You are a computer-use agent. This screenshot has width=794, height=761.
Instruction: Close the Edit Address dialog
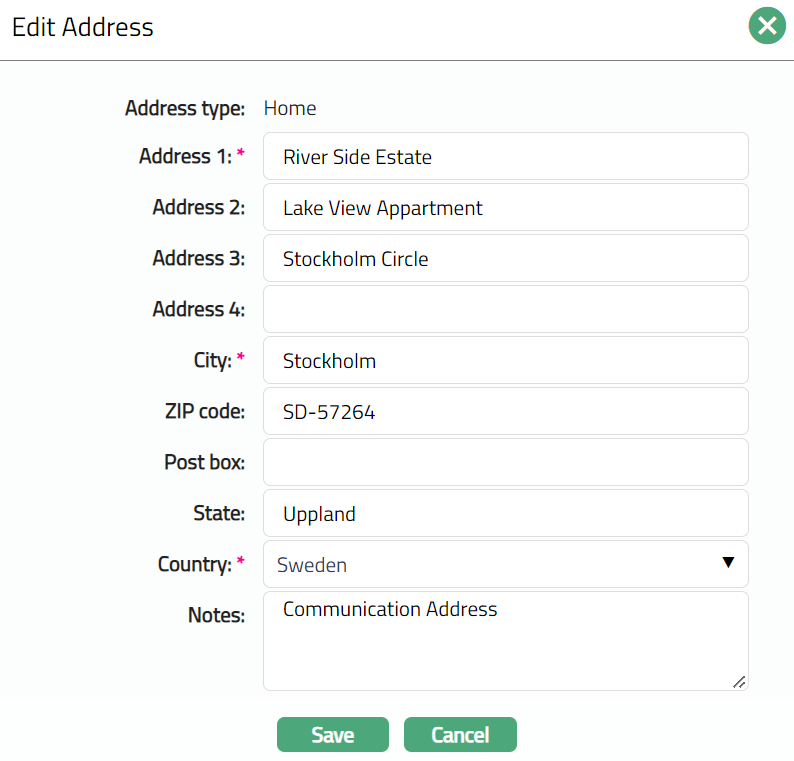pyautogui.click(x=767, y=26)
